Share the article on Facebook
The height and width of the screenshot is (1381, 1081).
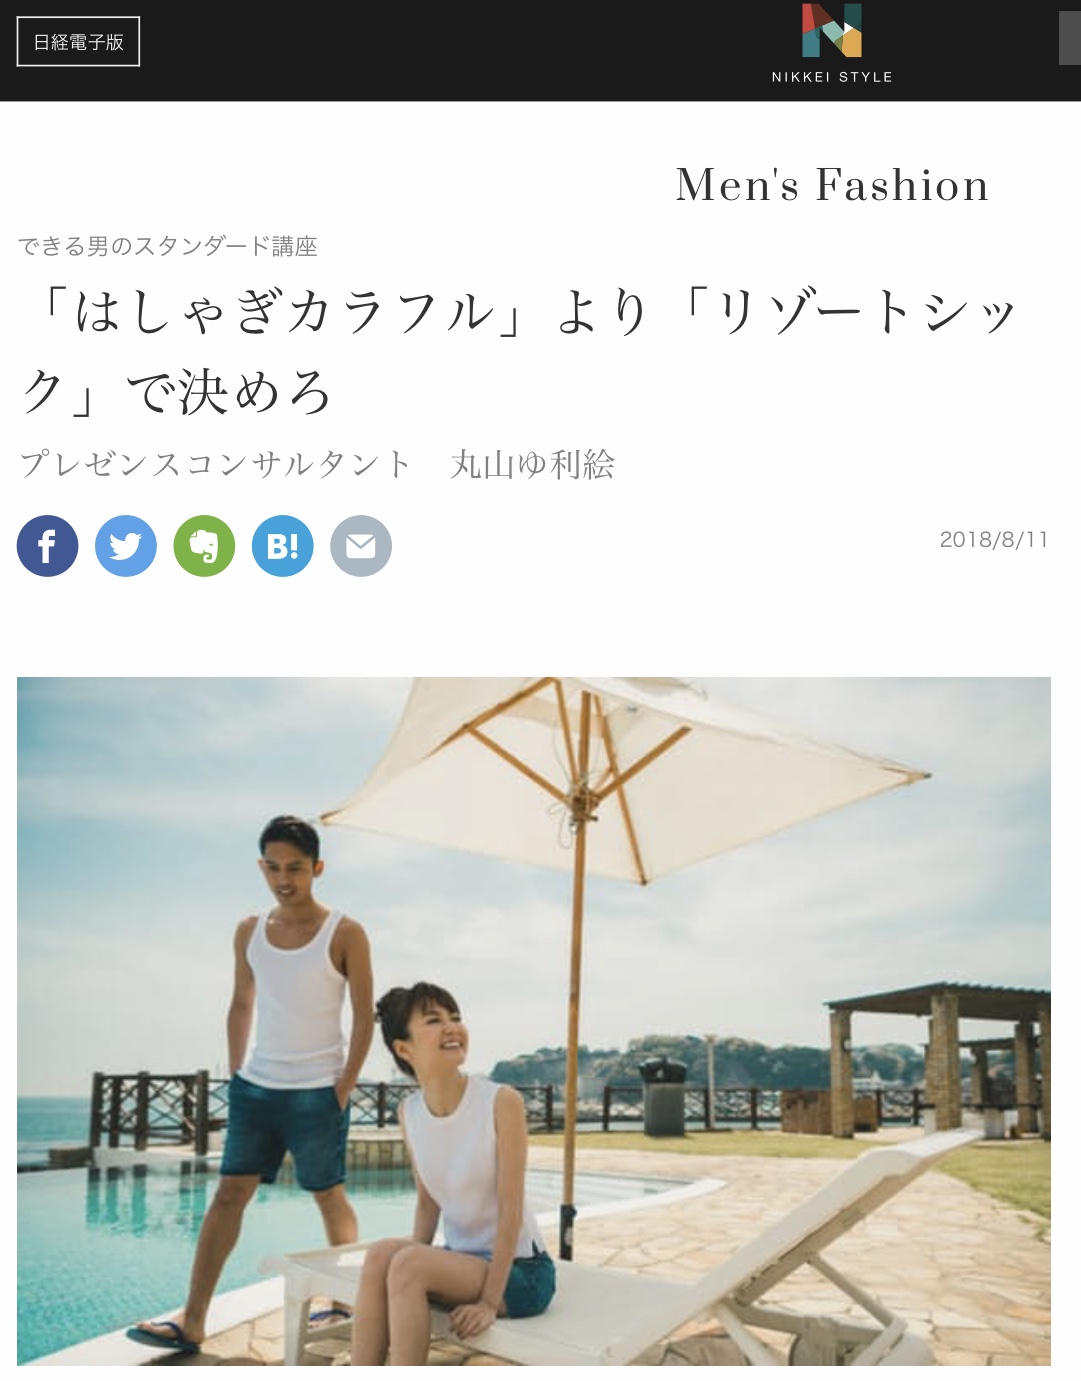[47, 546]
